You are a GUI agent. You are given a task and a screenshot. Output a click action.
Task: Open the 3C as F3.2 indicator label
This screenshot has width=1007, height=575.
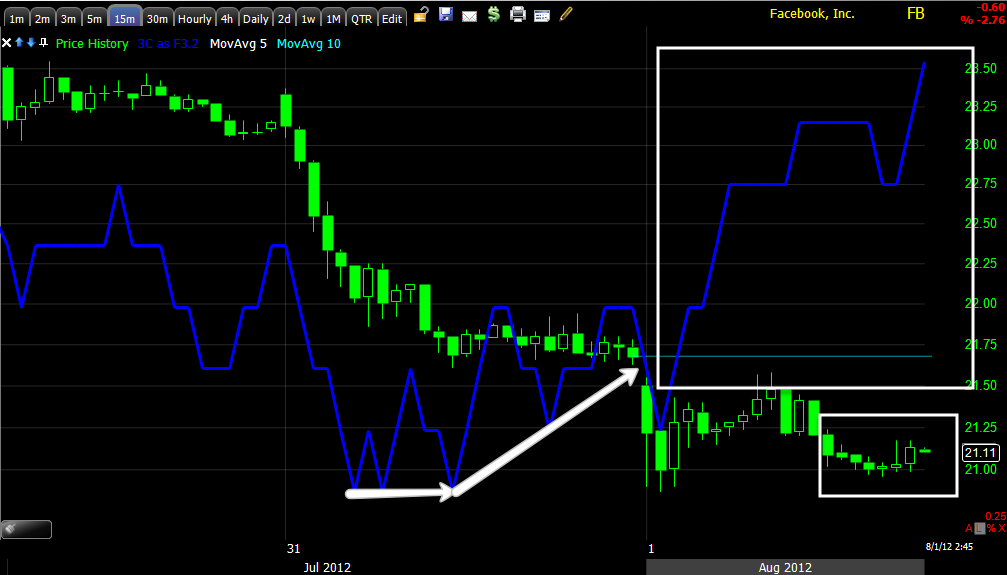pos(168,44)
